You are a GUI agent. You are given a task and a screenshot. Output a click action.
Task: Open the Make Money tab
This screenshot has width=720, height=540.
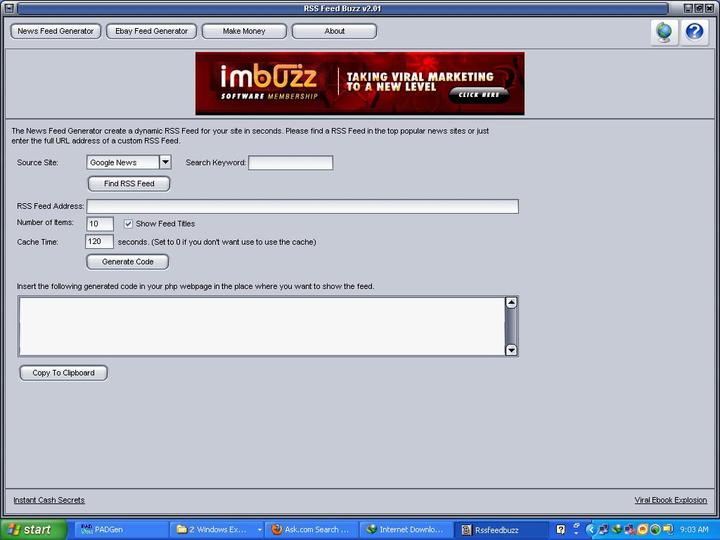click(x=244, y=31)
